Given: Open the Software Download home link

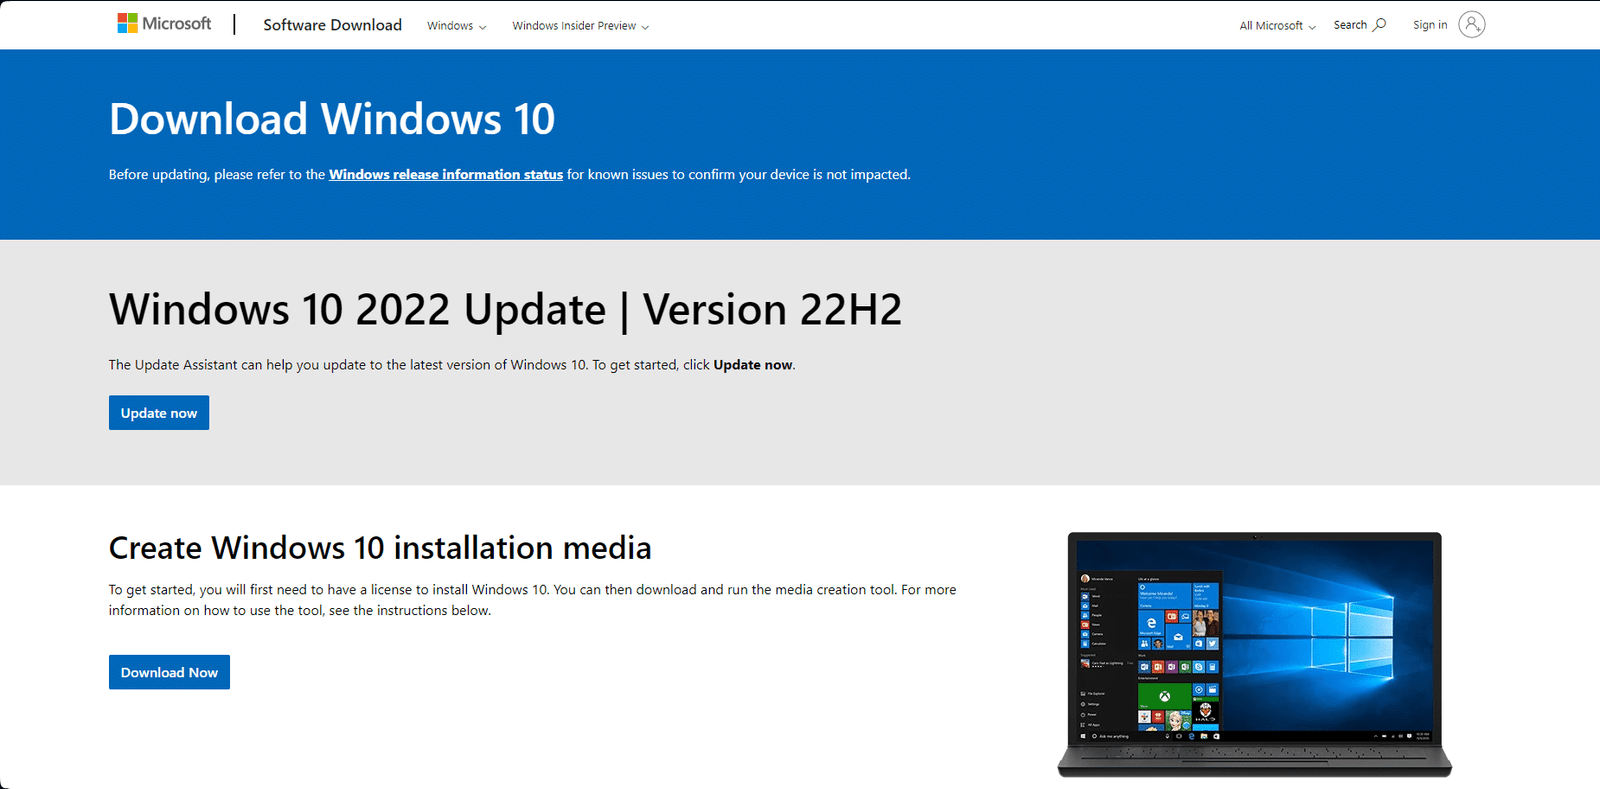Looking at the screenshot, I should (332, 25).
